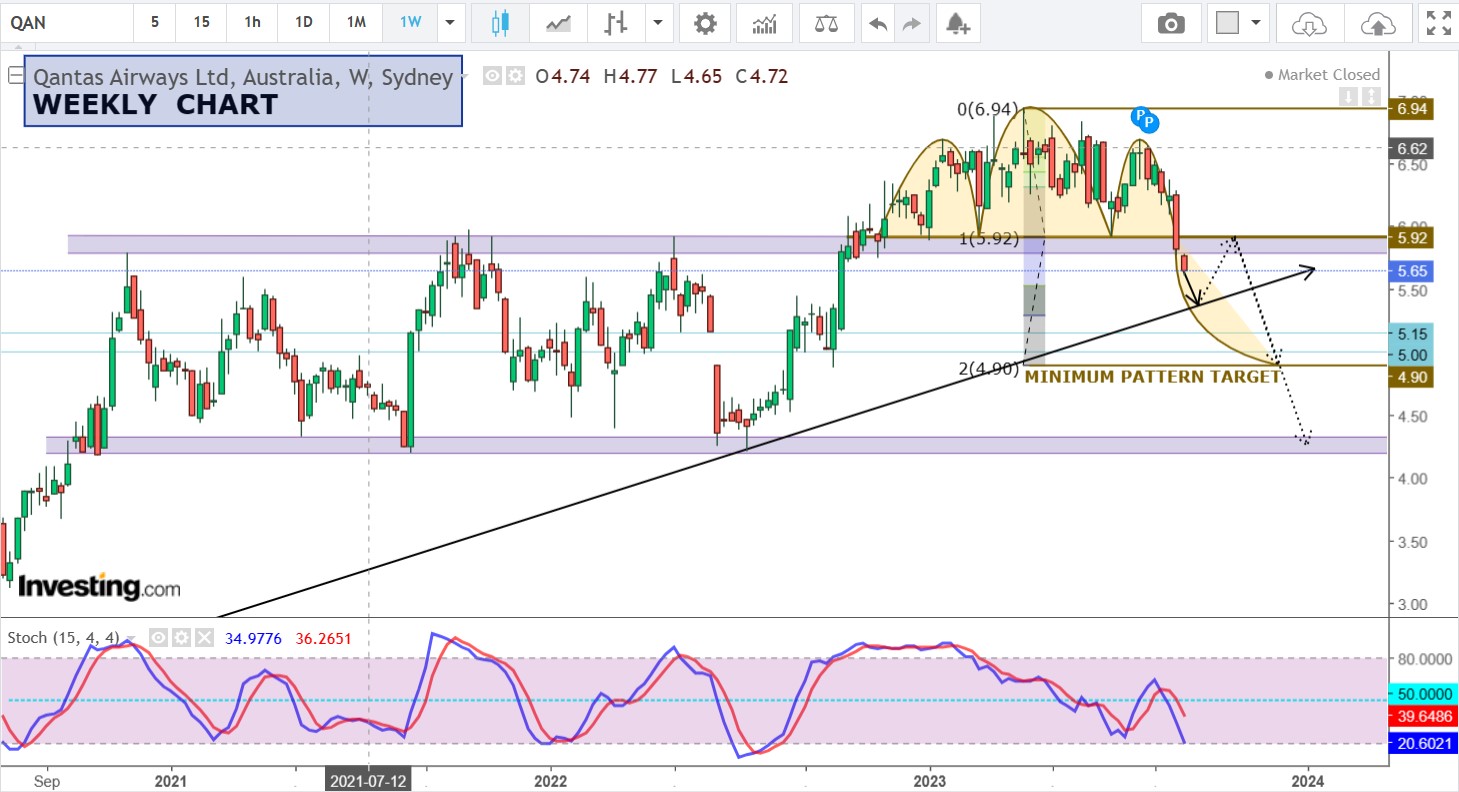
Task: Click the 20.6021 stochastic value label
Action: click(x=1424, y=742)
